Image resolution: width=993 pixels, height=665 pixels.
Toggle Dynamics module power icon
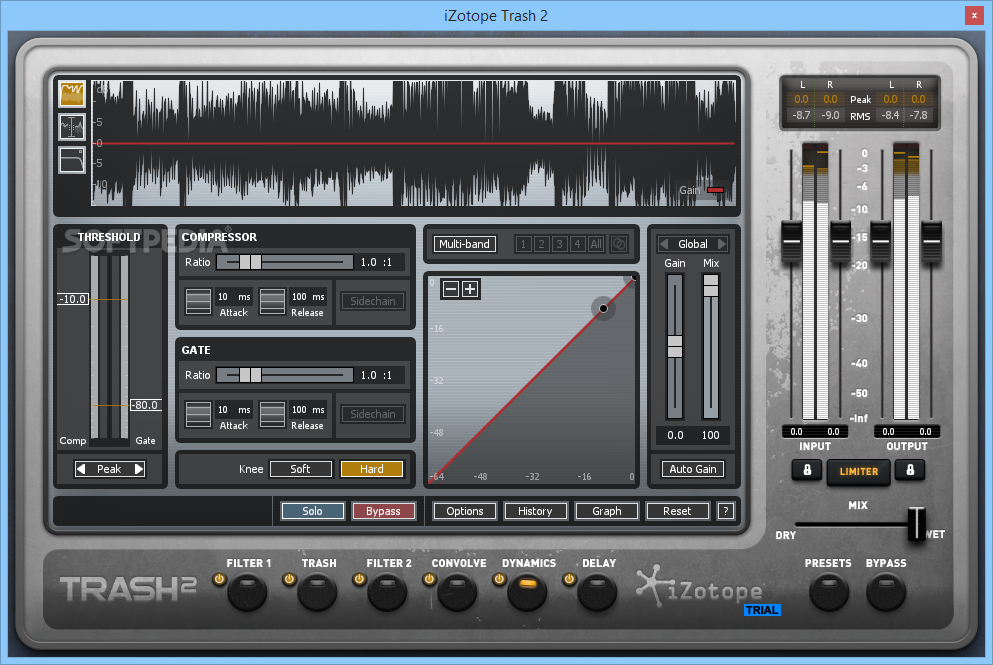pos(499,579)
